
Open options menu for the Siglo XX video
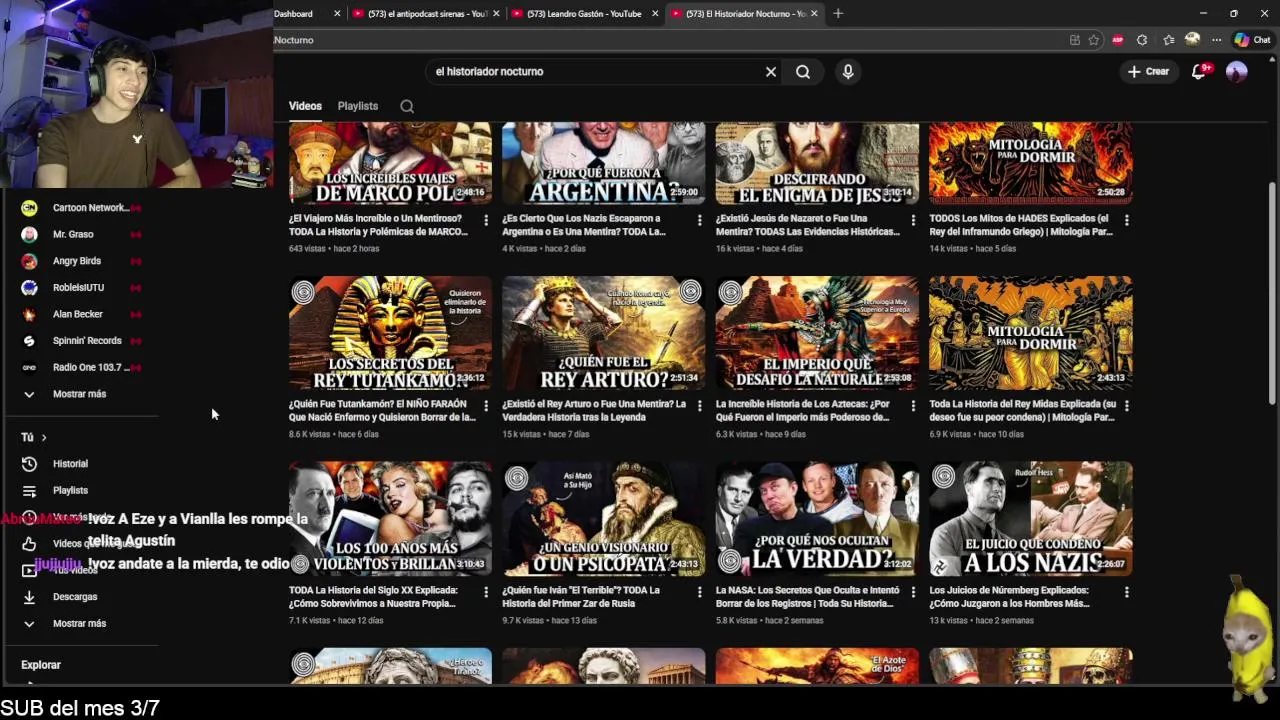pyautogui.click(x=486, y=592)
